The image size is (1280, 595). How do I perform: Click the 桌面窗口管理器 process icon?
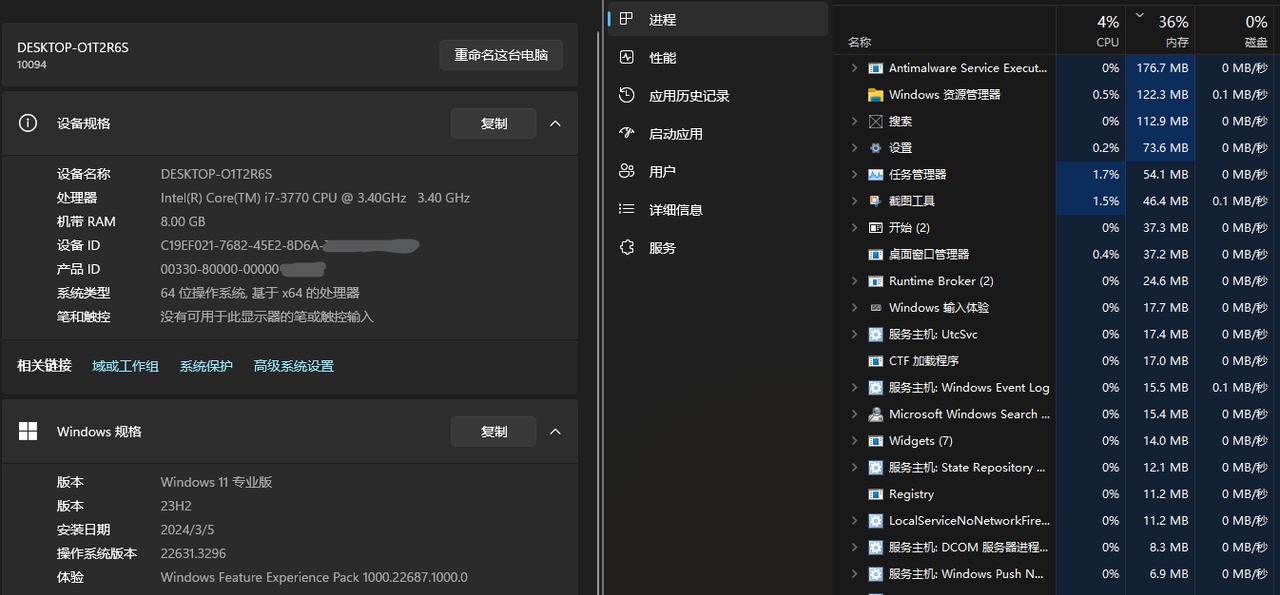[x=876, y=254]
